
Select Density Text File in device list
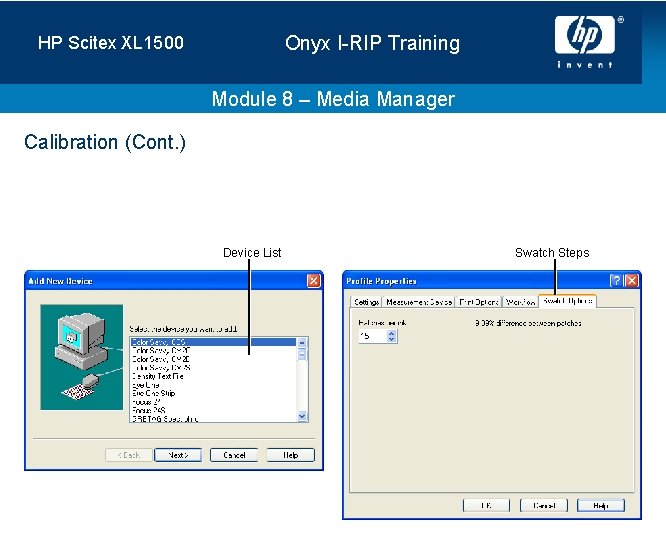click(x=213, y=376)
